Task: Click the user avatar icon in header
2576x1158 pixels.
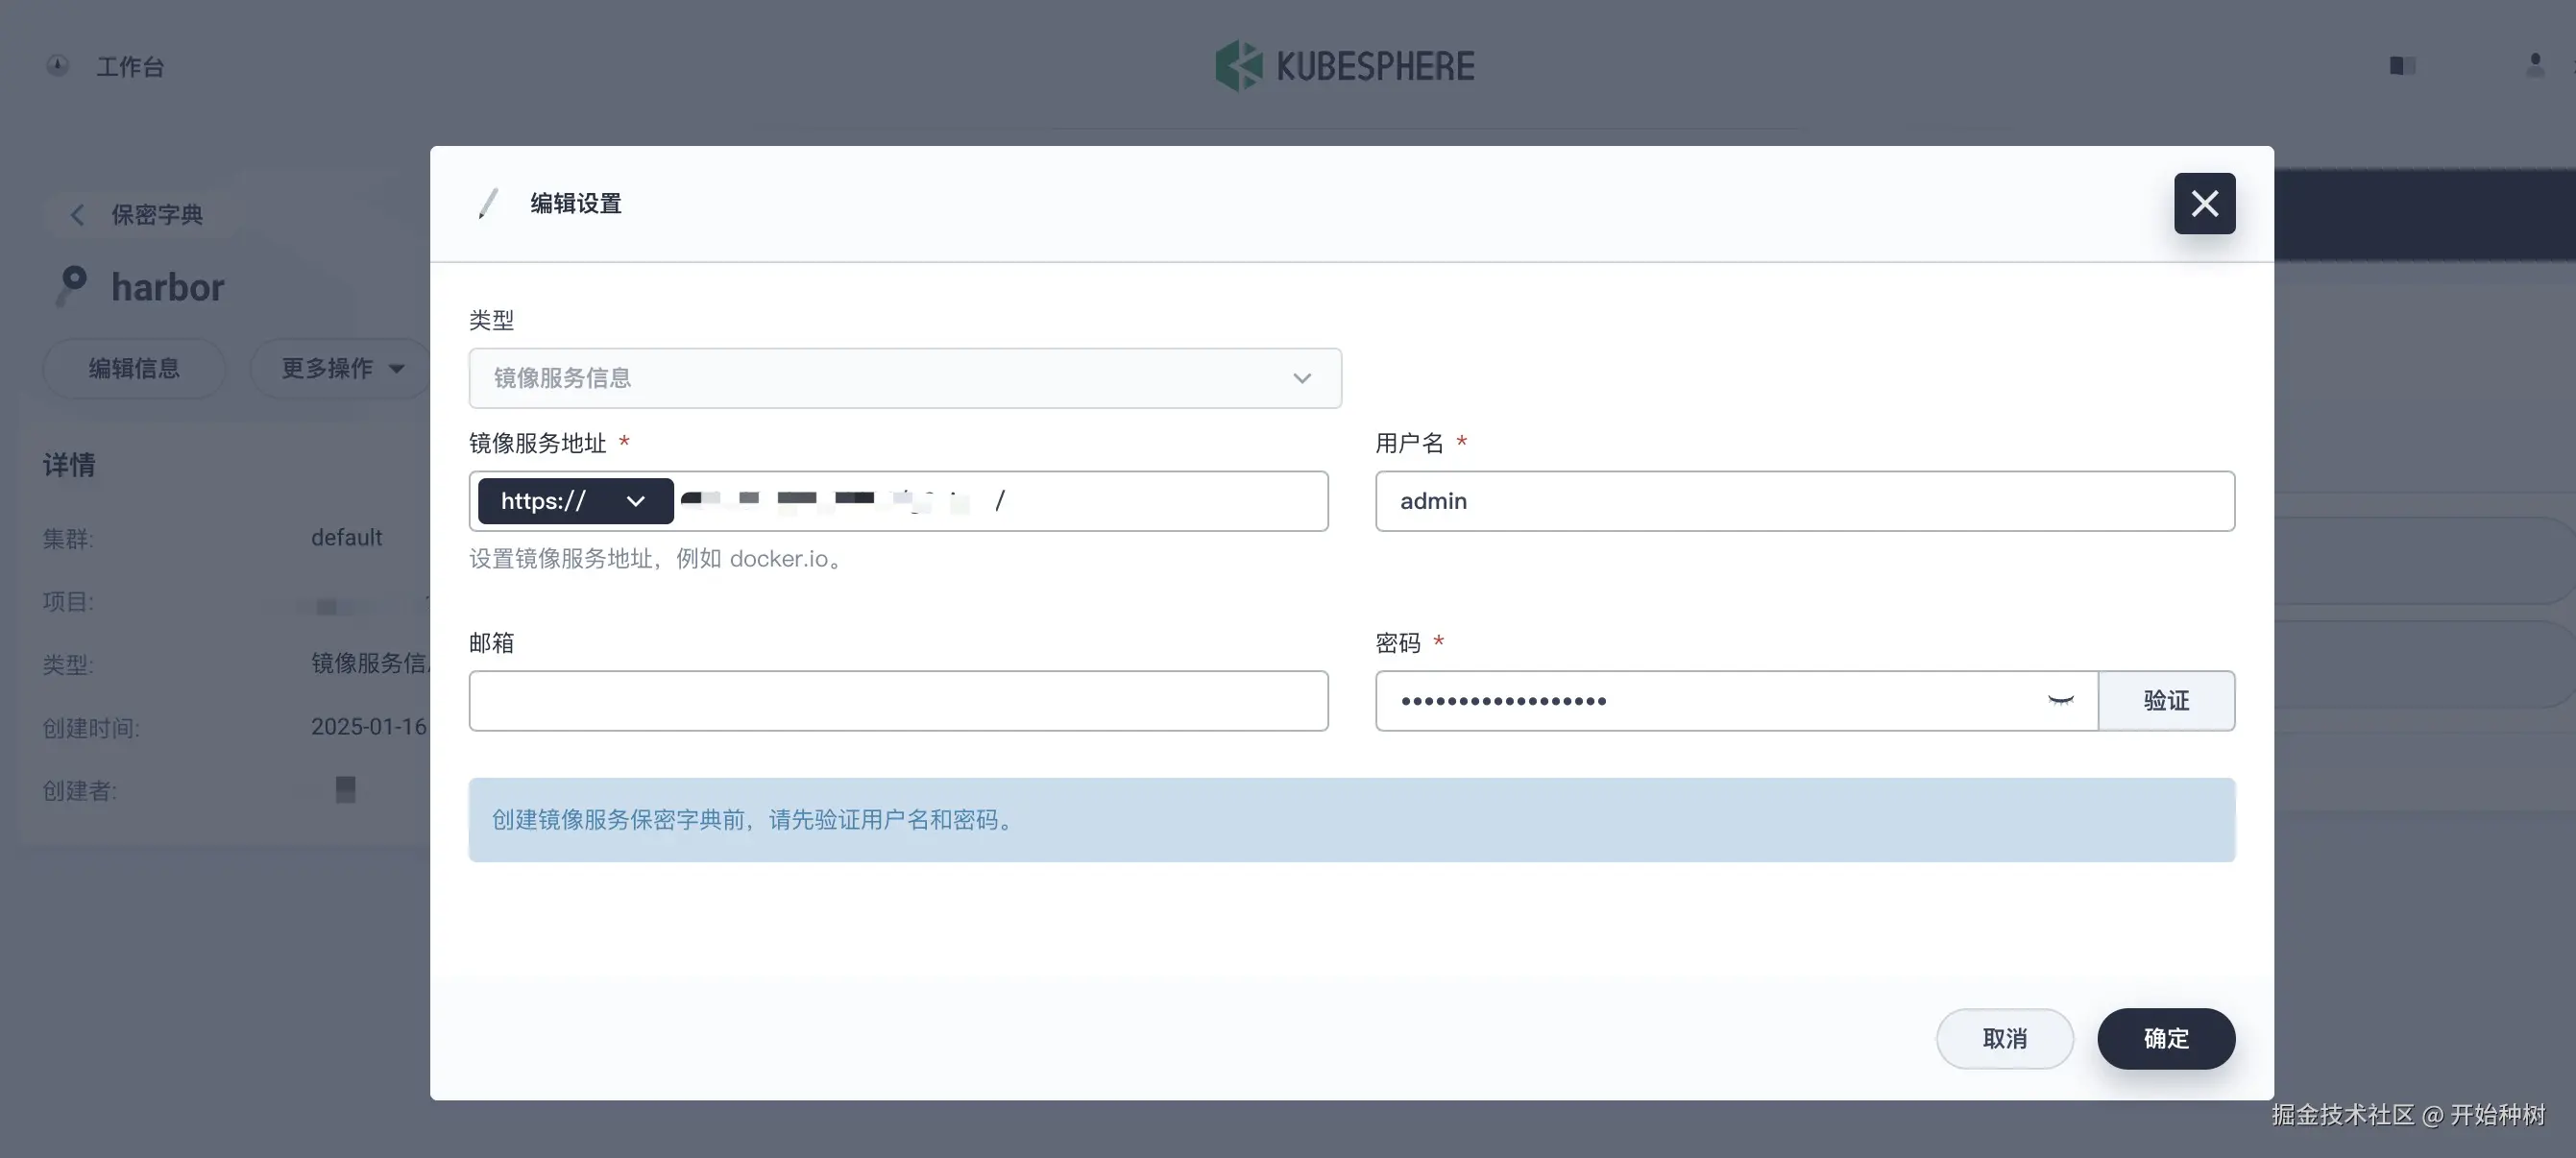Action: (x=2534, y=66)
